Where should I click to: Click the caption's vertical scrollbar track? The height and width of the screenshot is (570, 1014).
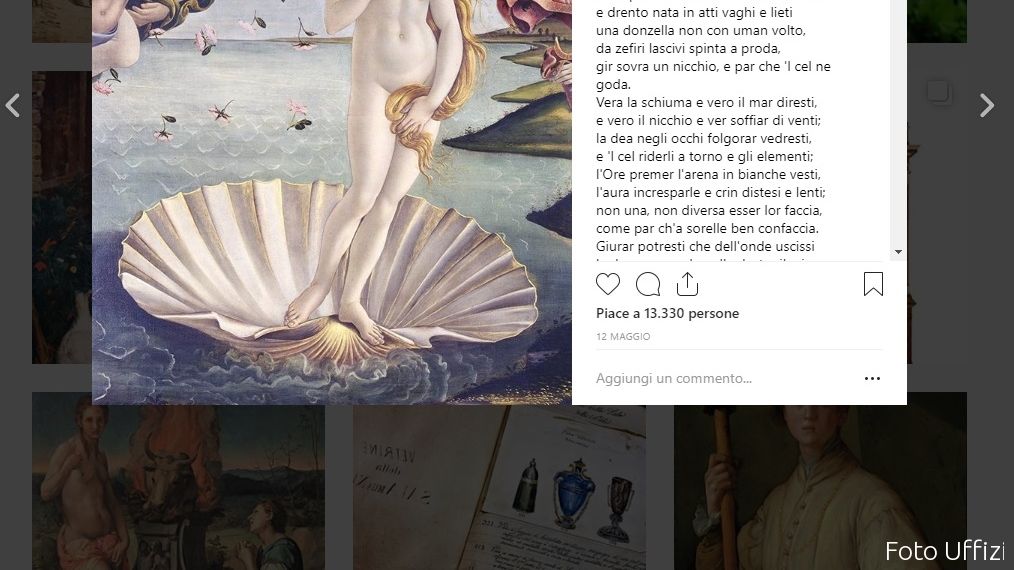point(898,123)
